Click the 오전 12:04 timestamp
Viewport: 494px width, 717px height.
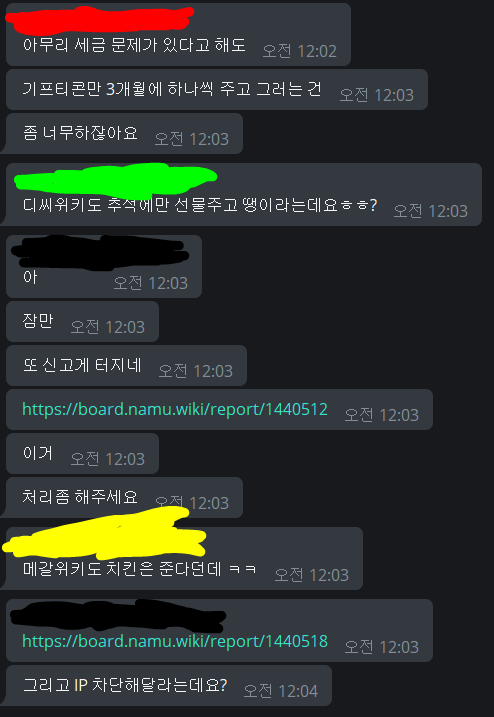coord(280,690)
